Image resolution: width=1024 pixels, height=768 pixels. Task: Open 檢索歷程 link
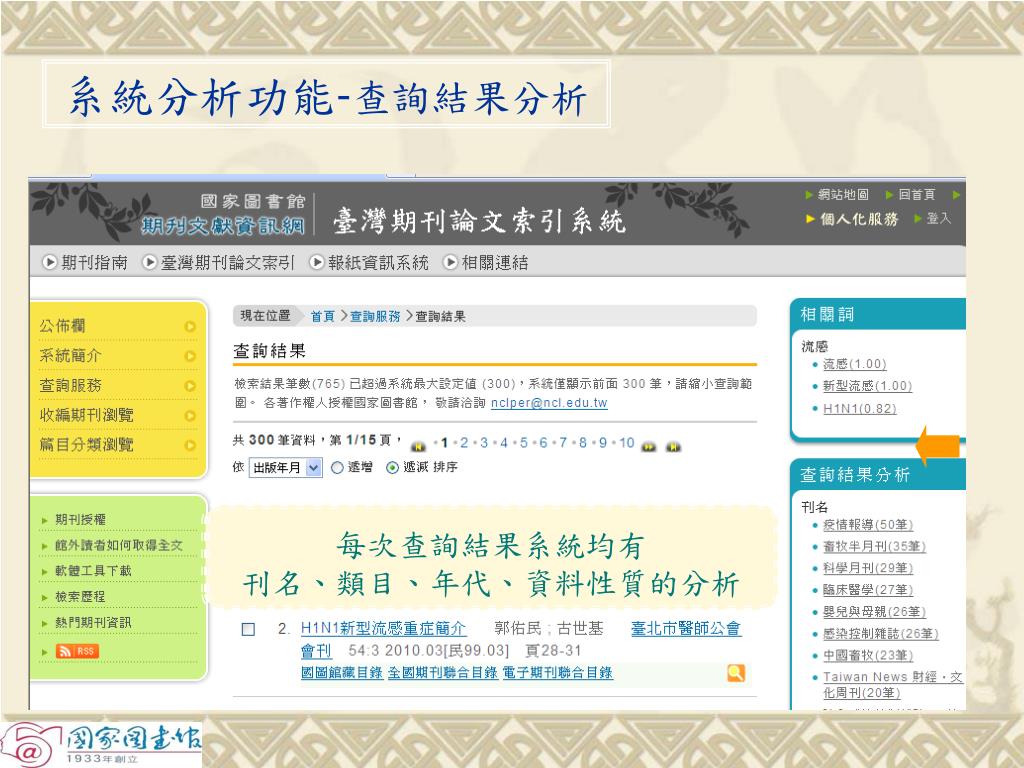[80, 596]
